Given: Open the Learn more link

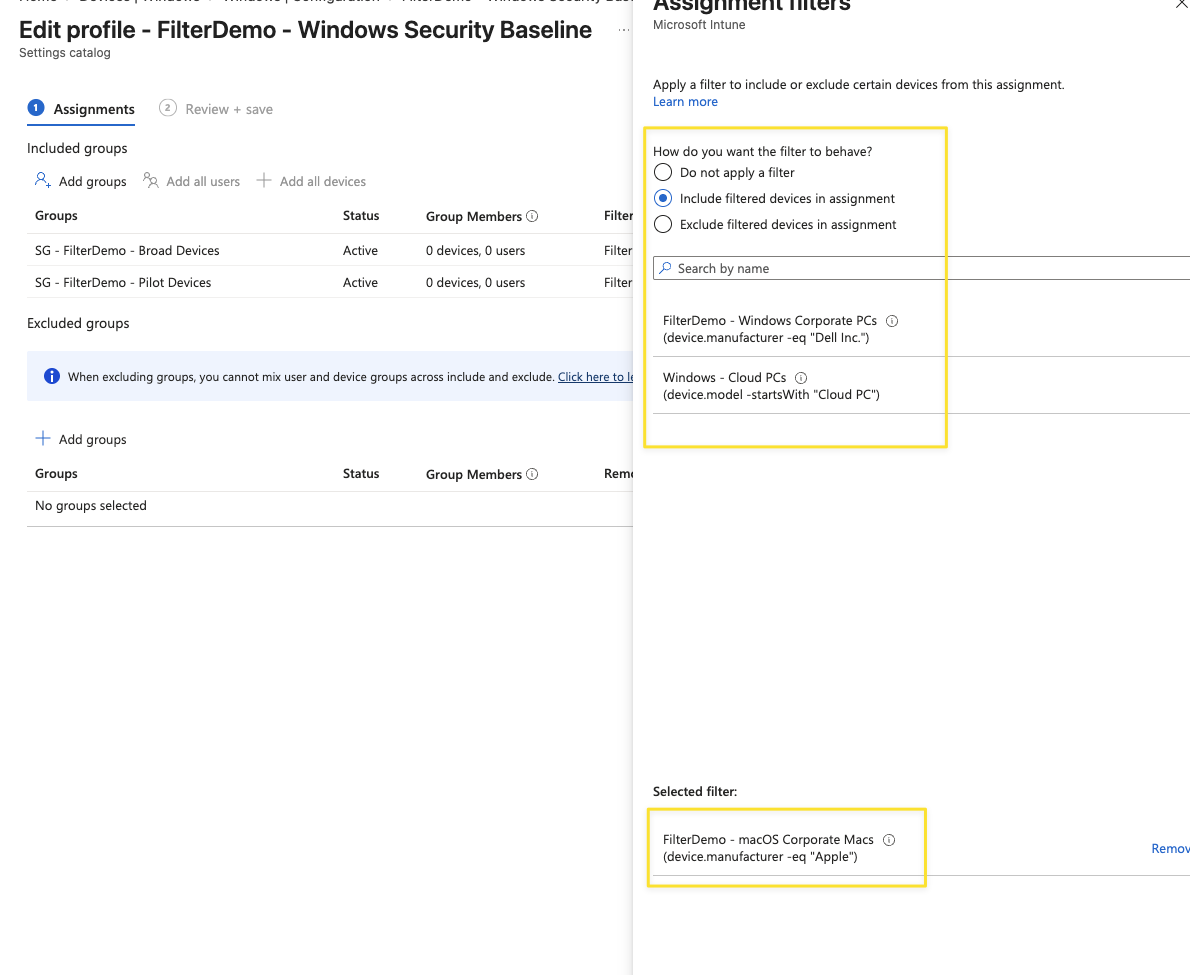Looking at the screenshot, I should tap(685, 102).
